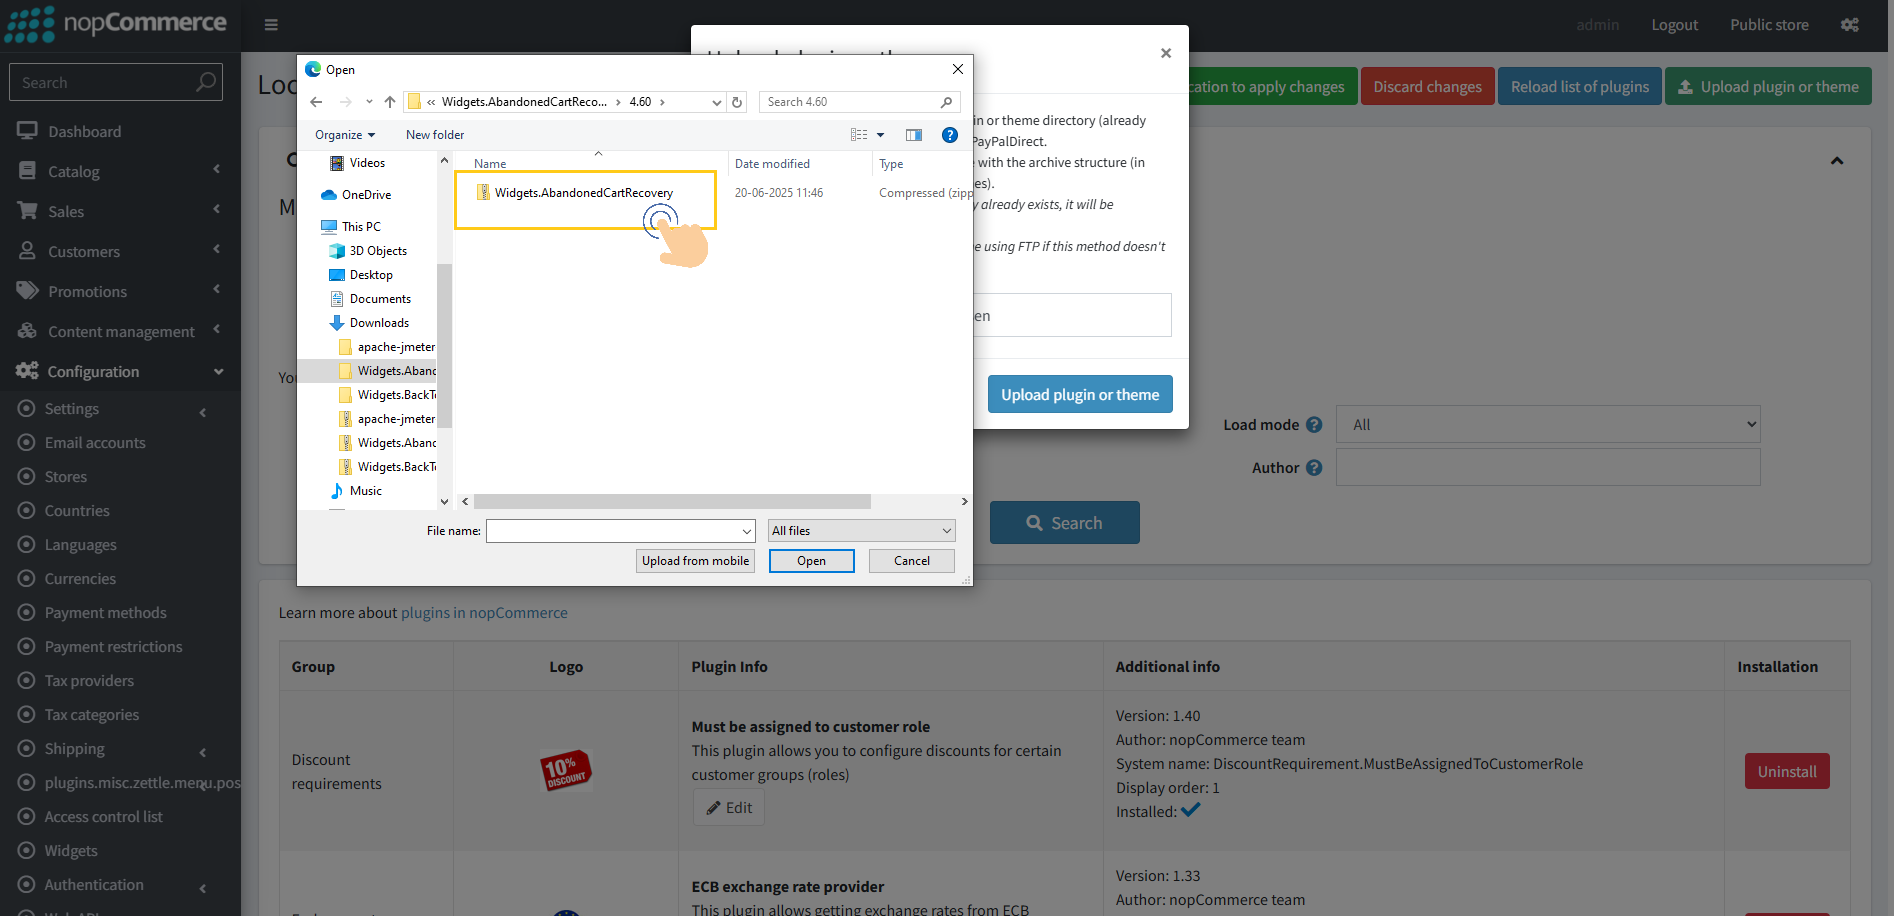Open the Organize dropdown menu
The width and height of the screenshot is (1894, 916).
(x=344, y=135)
